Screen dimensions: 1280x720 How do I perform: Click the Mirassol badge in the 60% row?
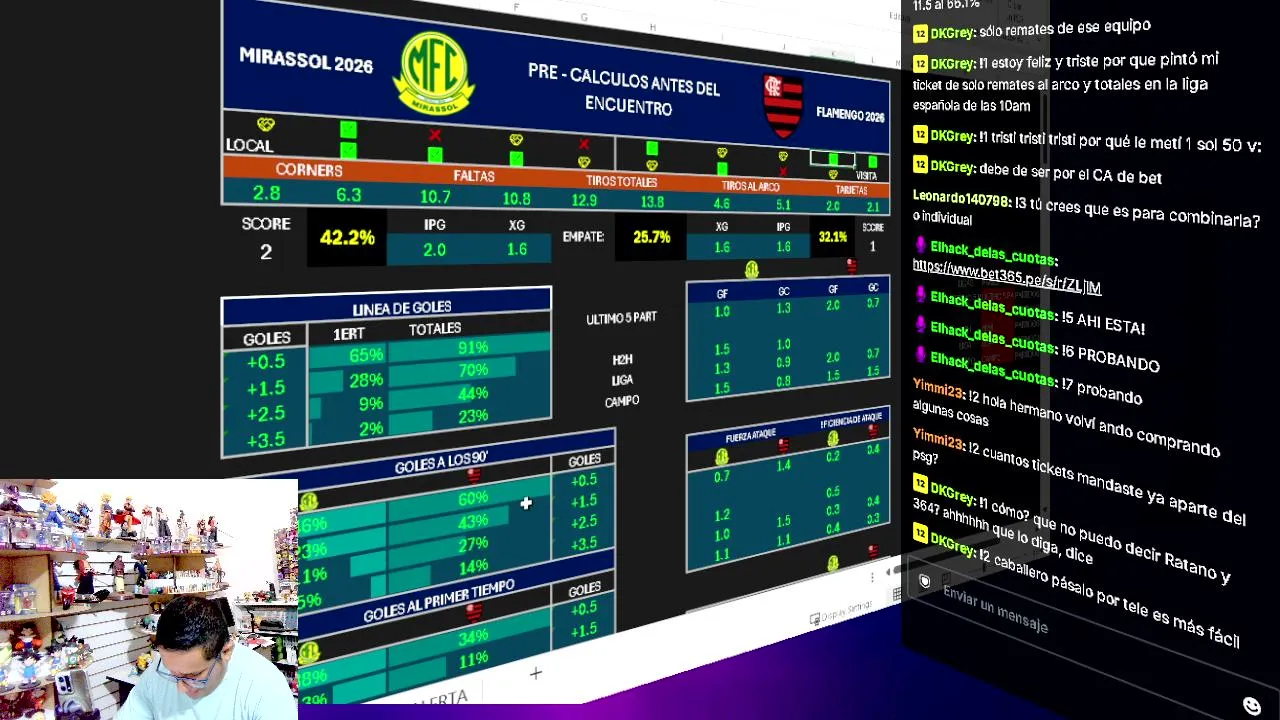pyautogui.click(x=308, y=501)
